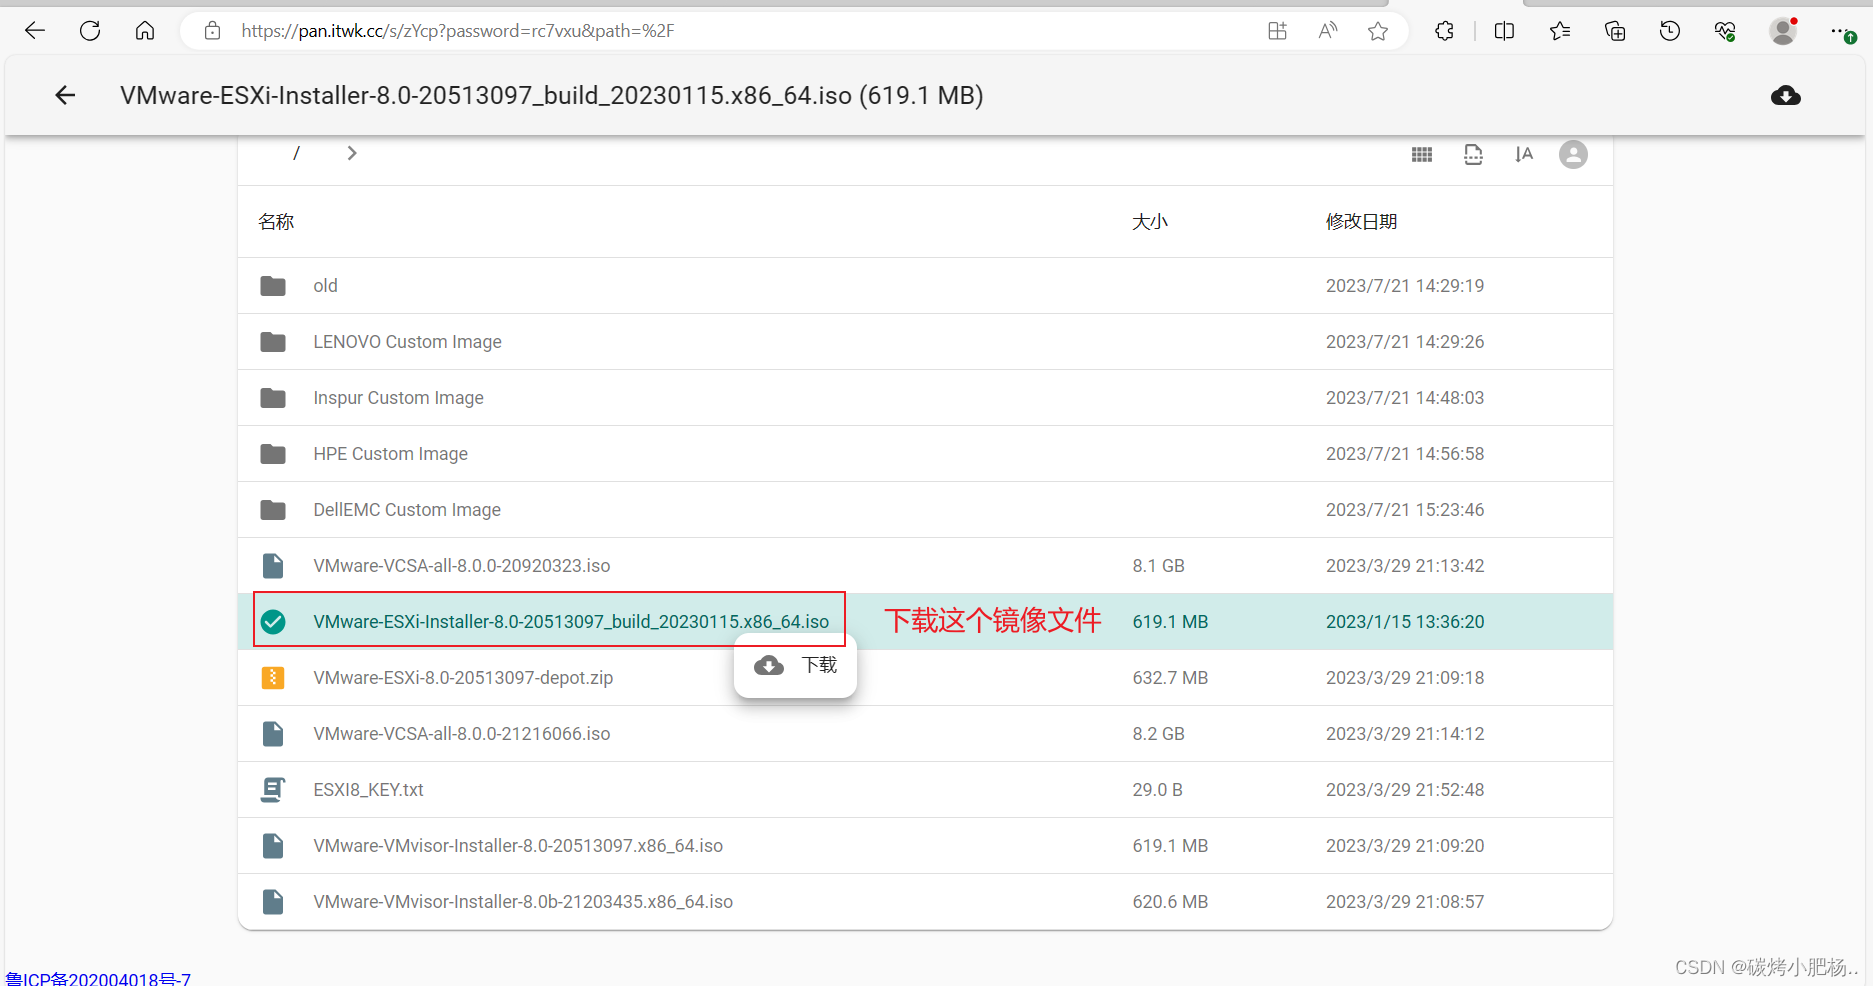This screenshot has width=1873, height=986.
Task: Click the 29.0 B size cell
Action: tap(1157, 790)
